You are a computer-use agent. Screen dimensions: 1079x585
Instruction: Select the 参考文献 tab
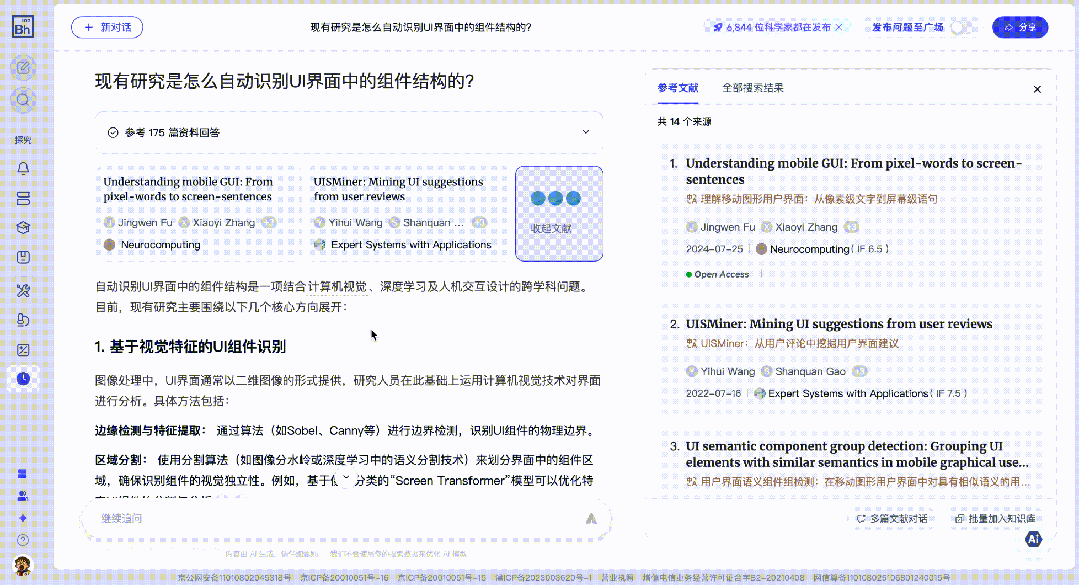678,88
